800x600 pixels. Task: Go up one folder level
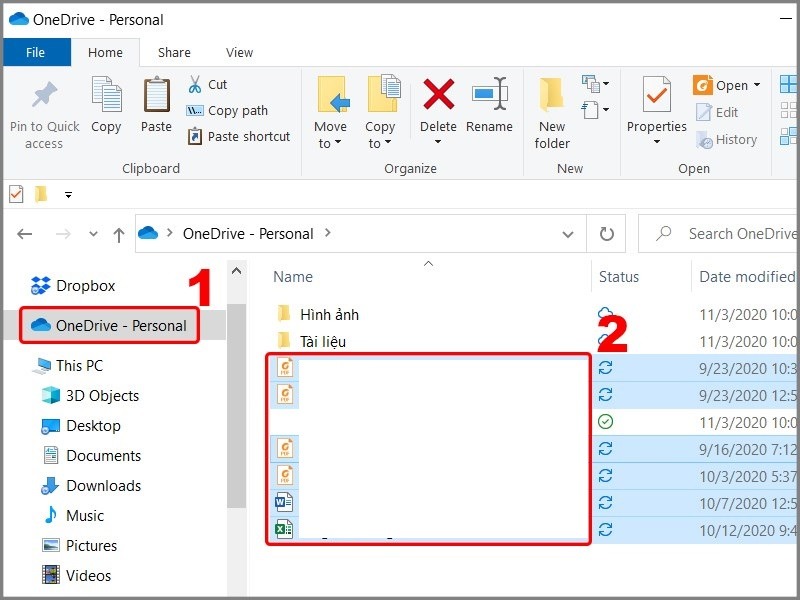click(x=119, y=235)
